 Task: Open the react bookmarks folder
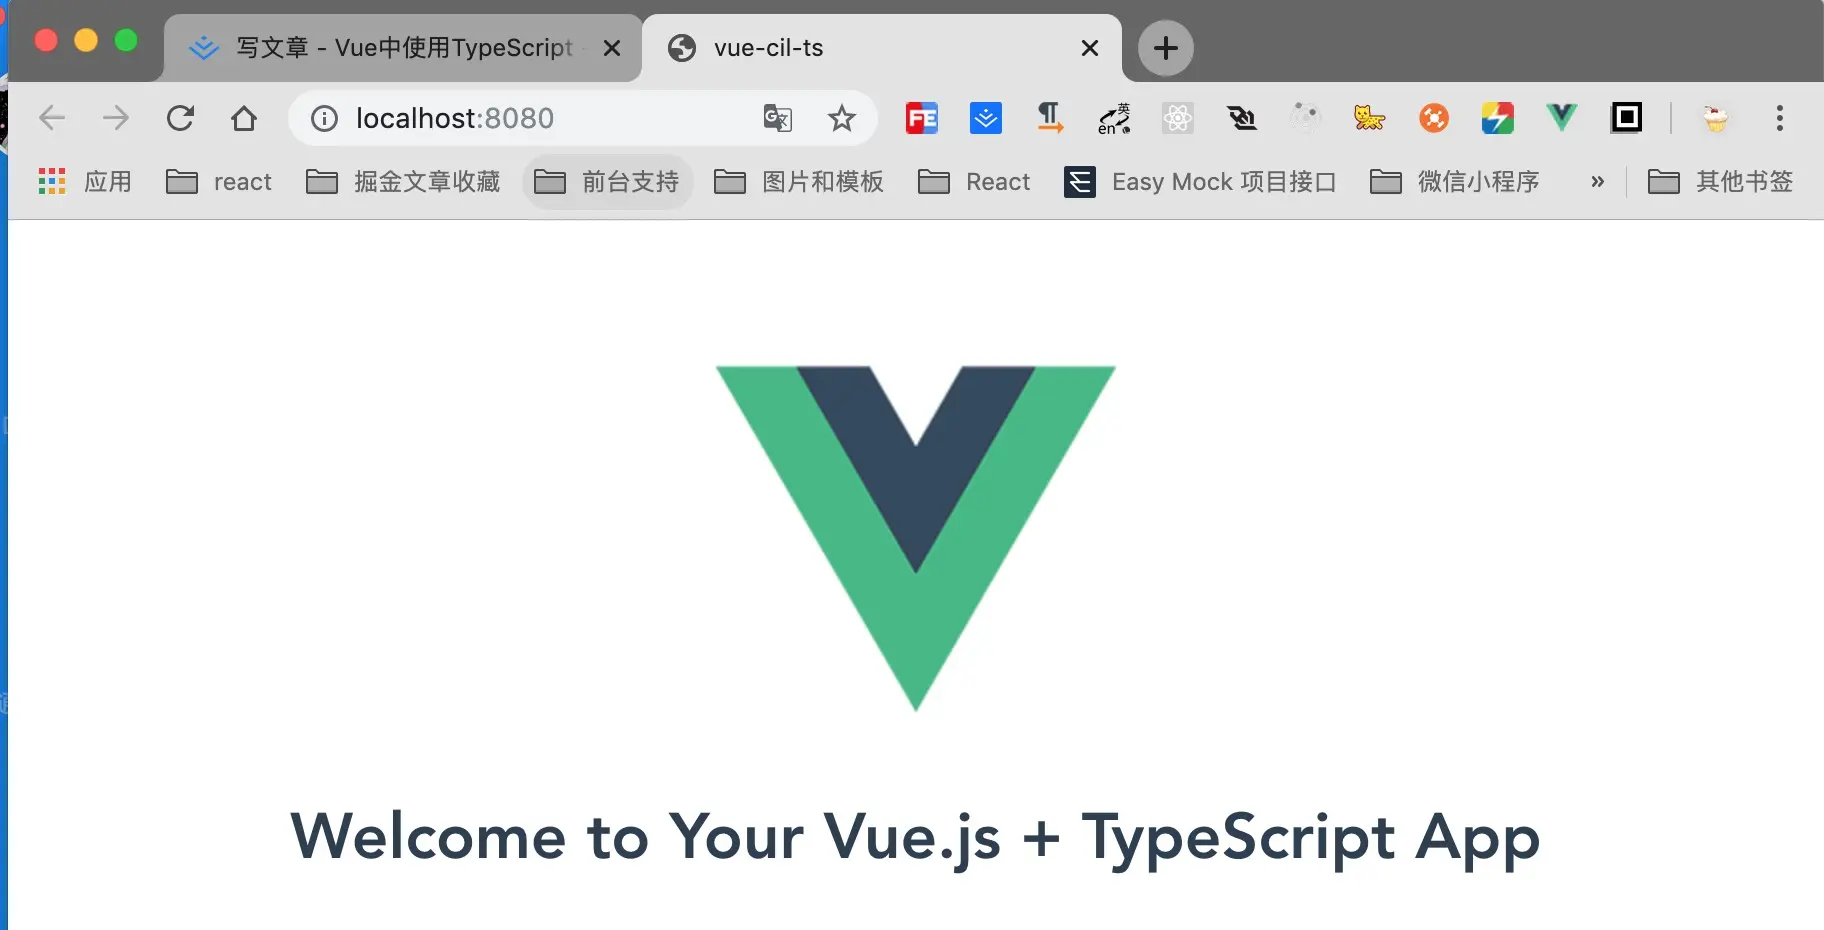tap(219, 181)
